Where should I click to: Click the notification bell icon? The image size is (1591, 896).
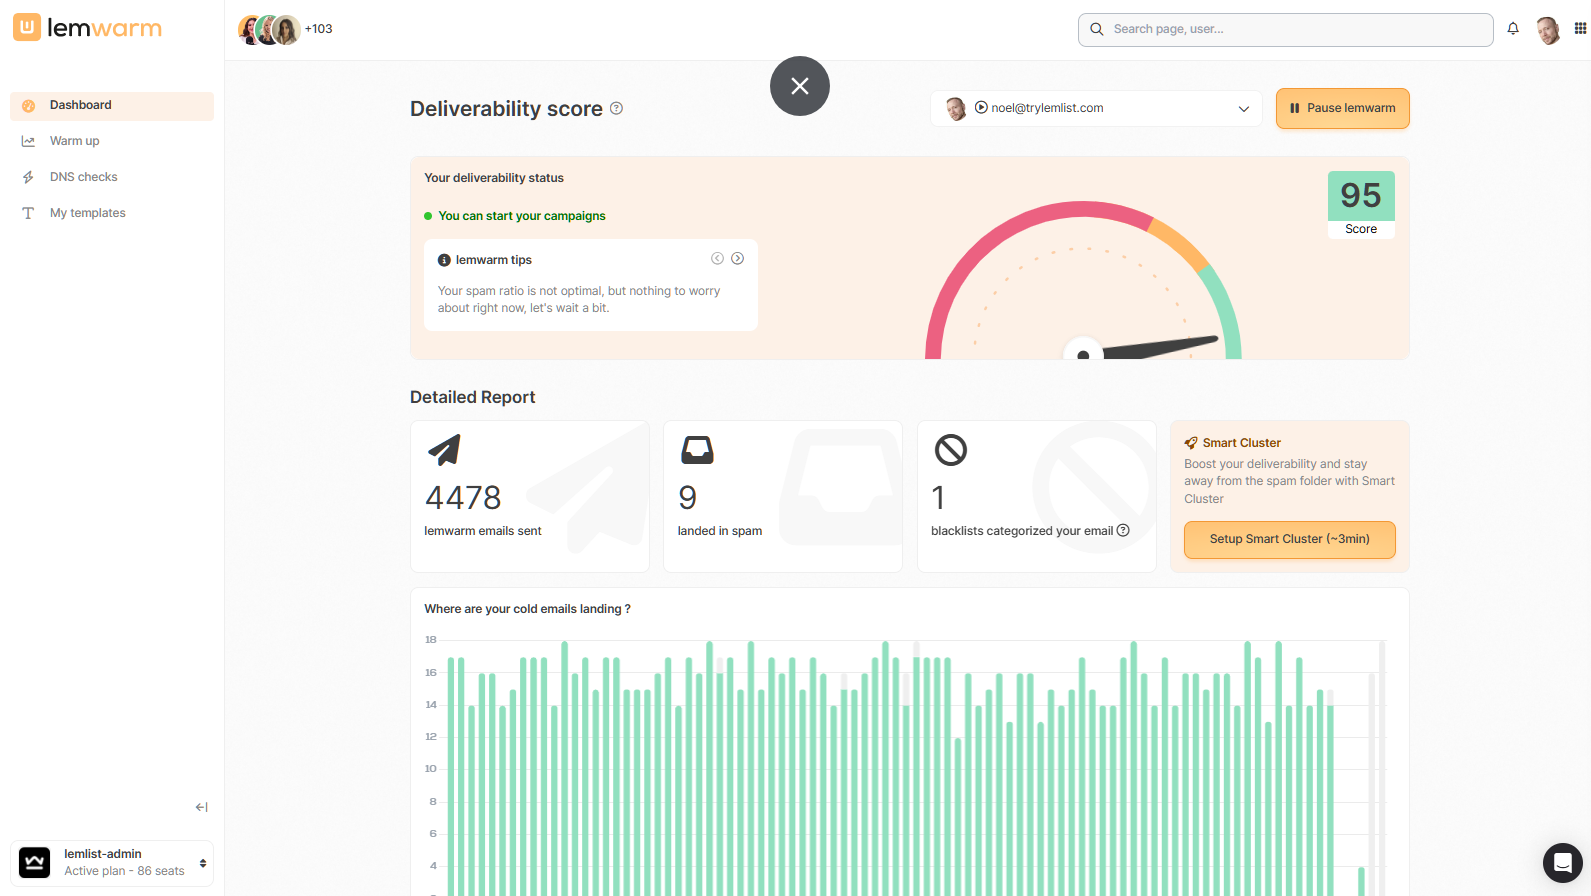(1513, 29)
